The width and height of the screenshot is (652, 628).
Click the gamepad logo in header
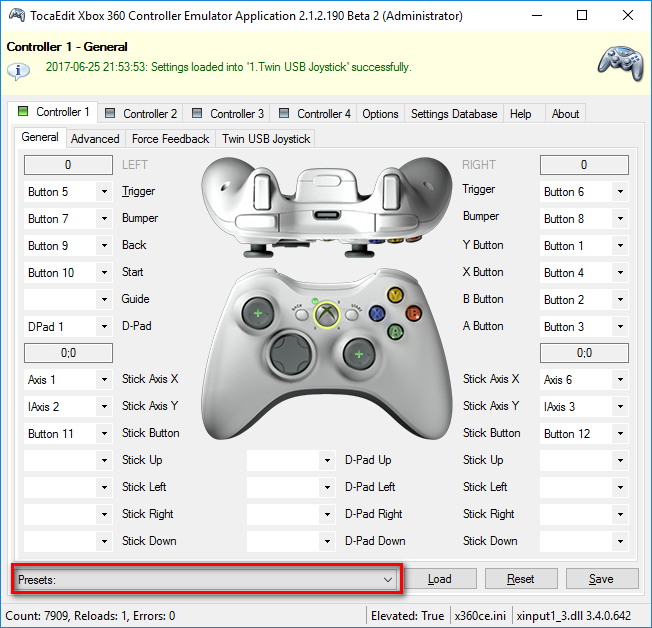coord(621,63)
